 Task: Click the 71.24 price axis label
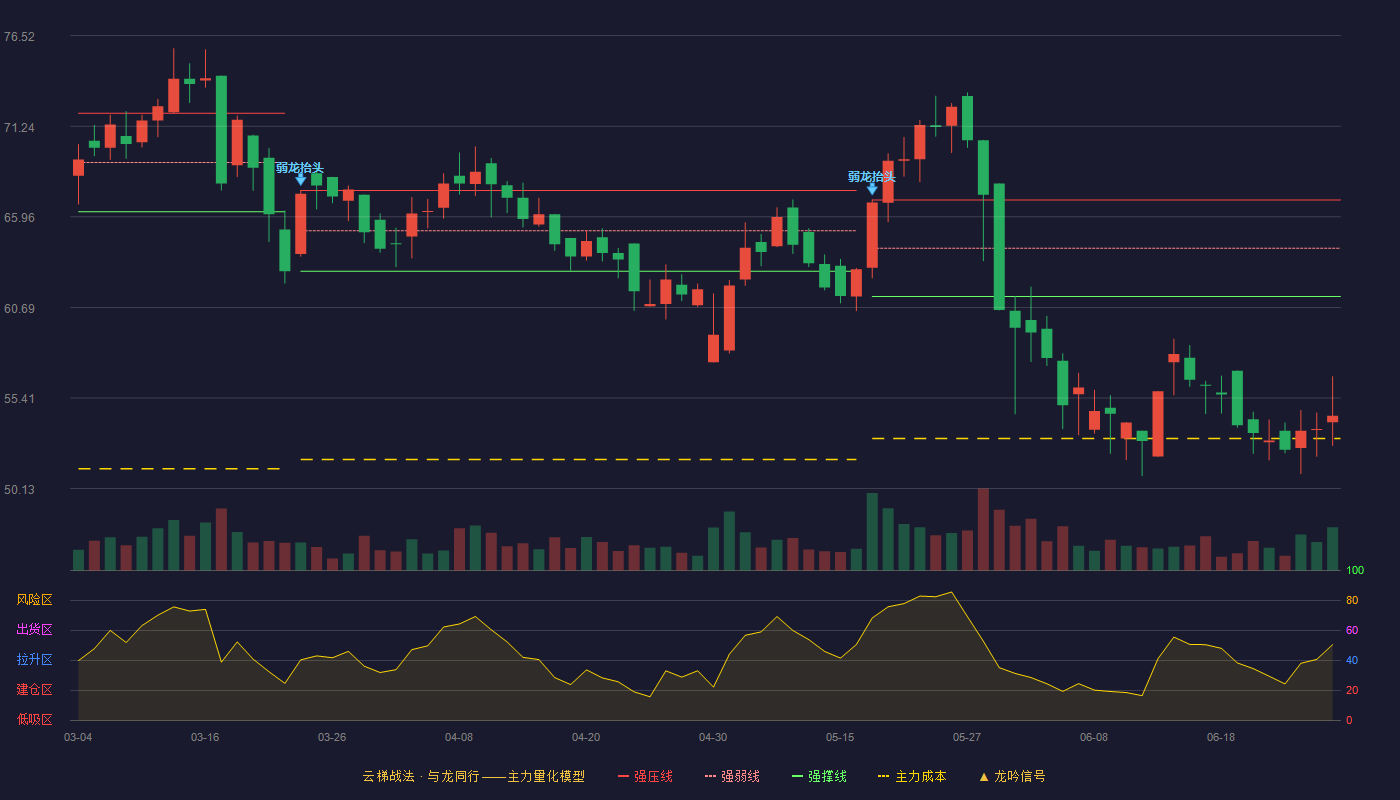pos(19,128)
